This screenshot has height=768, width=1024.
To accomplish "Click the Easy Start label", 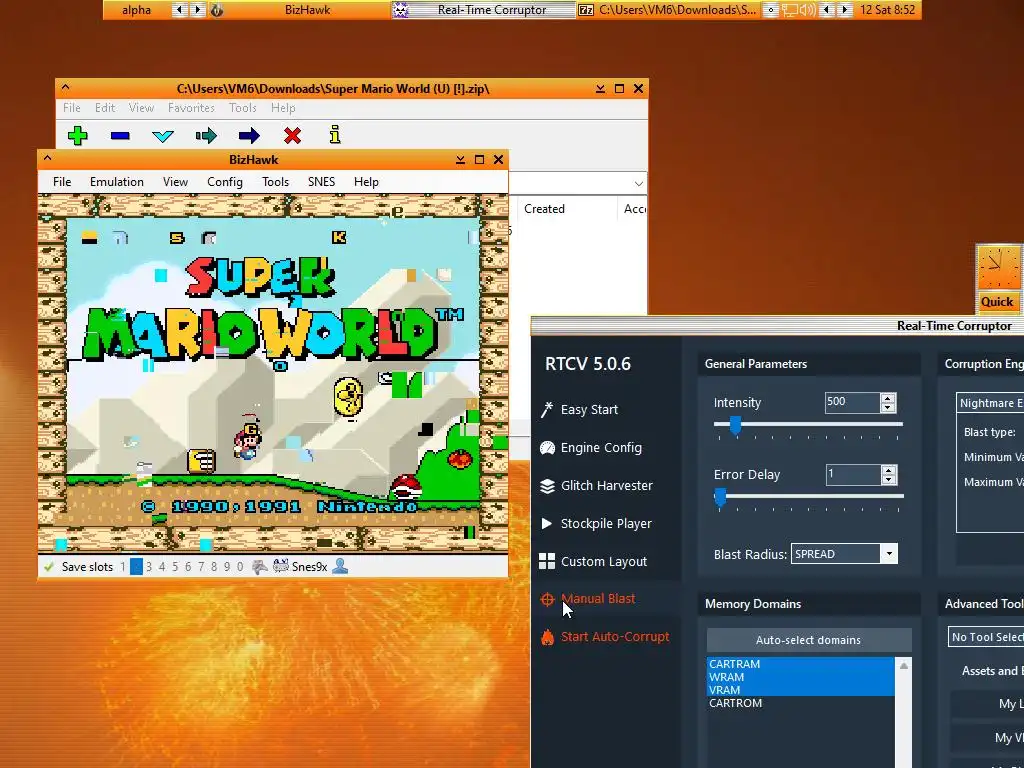I will (x=589, y=409).
